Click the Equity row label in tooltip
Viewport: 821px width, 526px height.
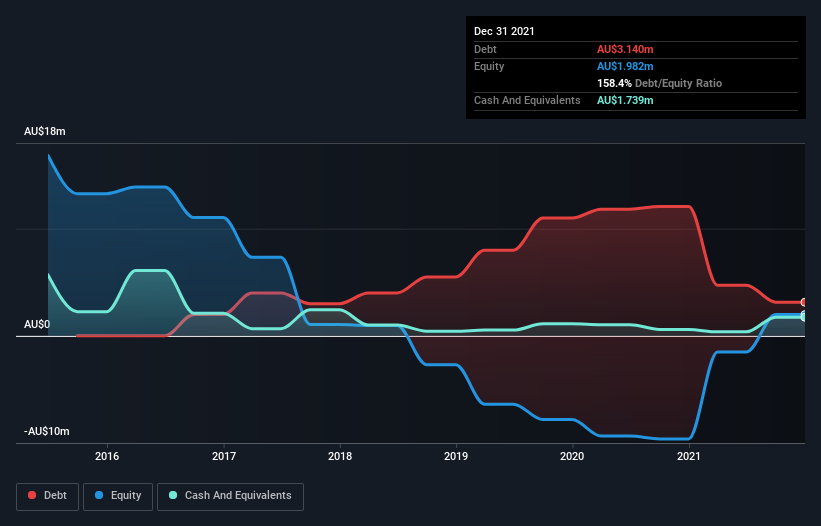(489, 66)
